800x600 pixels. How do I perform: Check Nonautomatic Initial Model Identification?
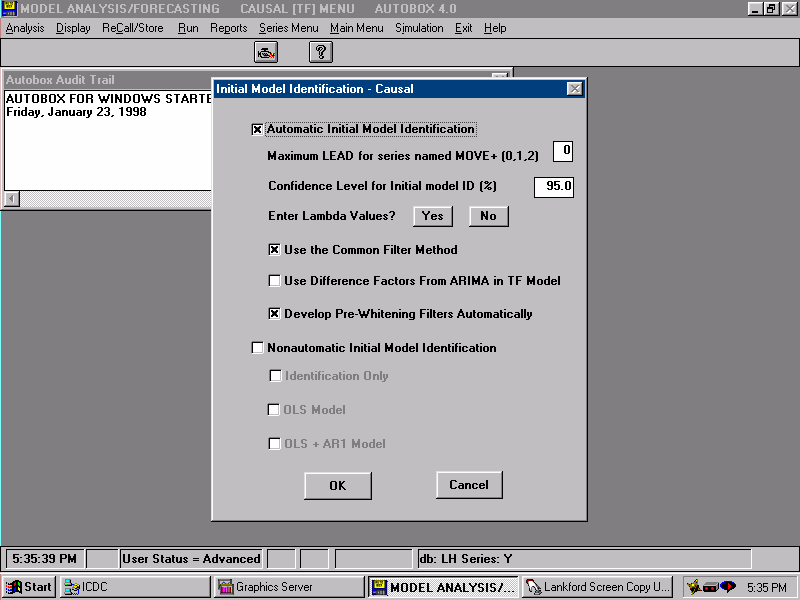(257, 348)
